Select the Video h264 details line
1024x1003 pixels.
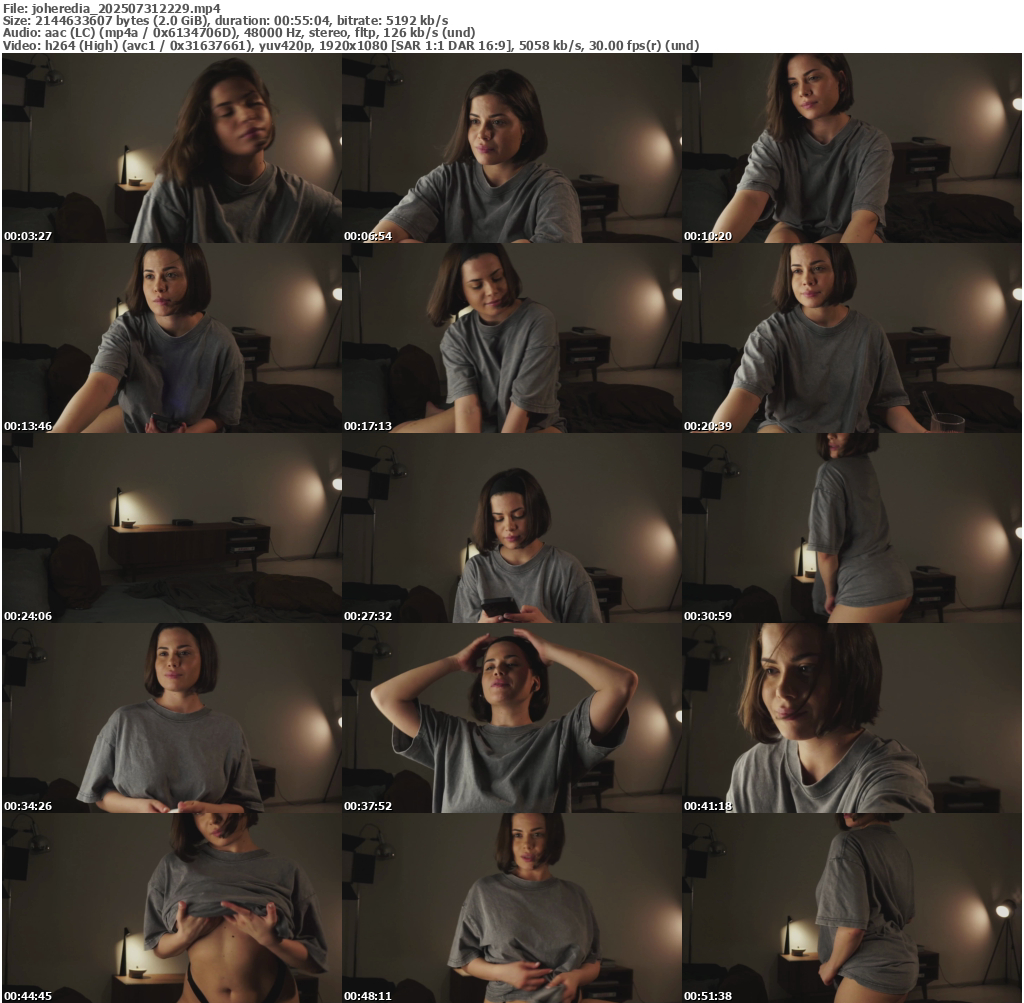(350, 45)
